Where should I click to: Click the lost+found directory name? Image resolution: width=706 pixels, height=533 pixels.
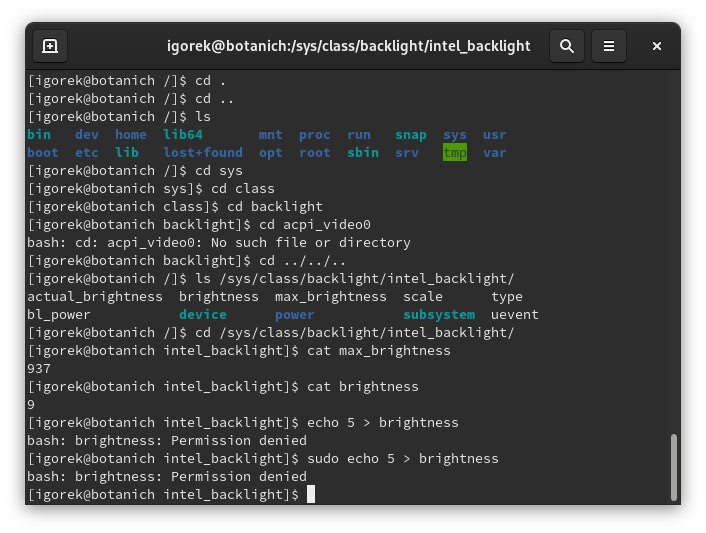(x=203, y=153)
